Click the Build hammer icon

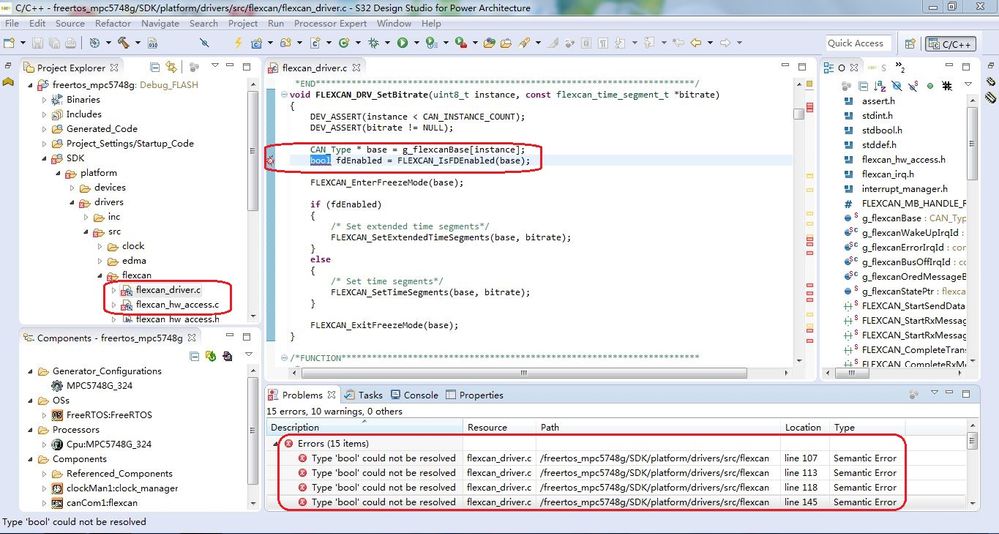pyautogui.click(x=123, y=43)
